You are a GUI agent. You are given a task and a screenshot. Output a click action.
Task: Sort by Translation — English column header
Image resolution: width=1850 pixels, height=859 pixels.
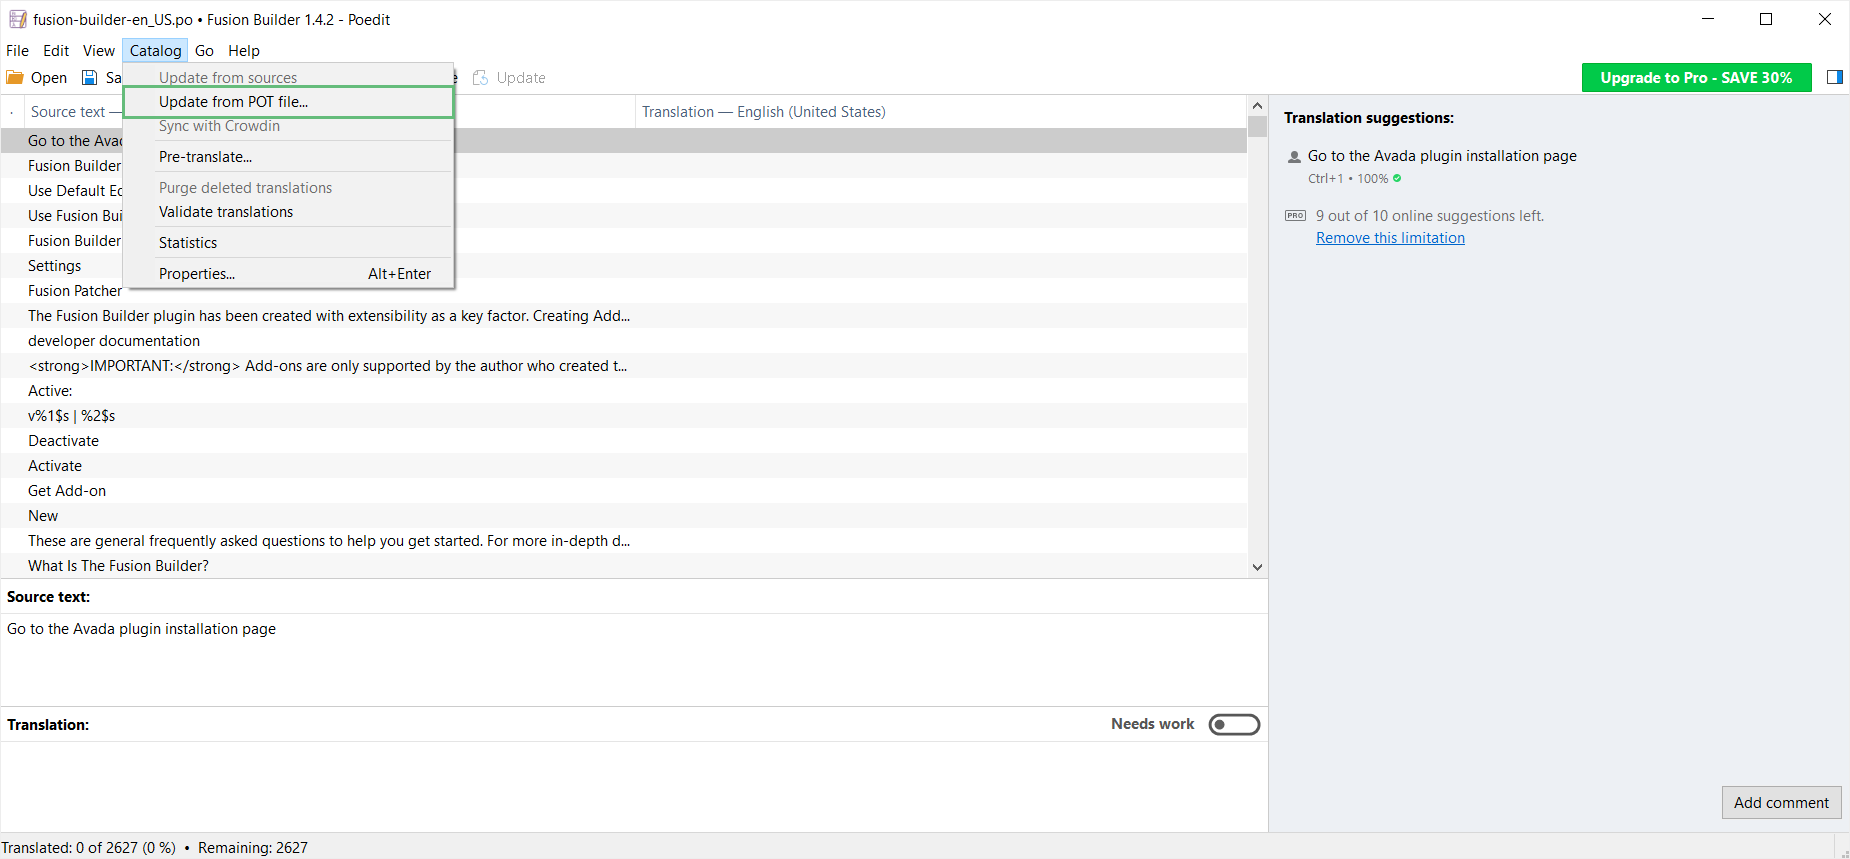(940, 112)
